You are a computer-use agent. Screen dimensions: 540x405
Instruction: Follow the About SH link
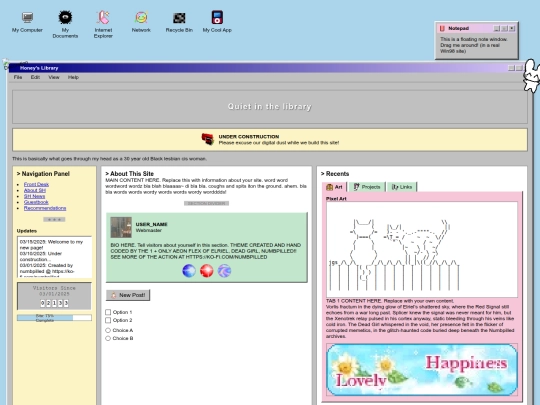[x=34, y=190]
